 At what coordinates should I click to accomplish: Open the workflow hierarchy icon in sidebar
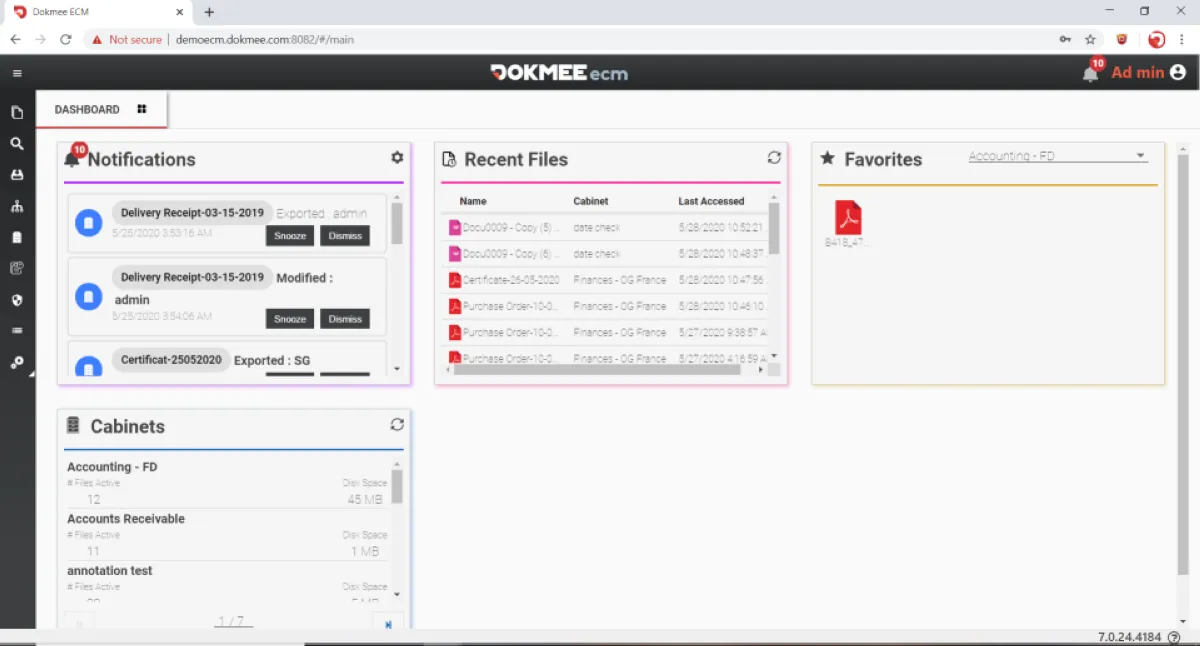(x=17, y=207)
